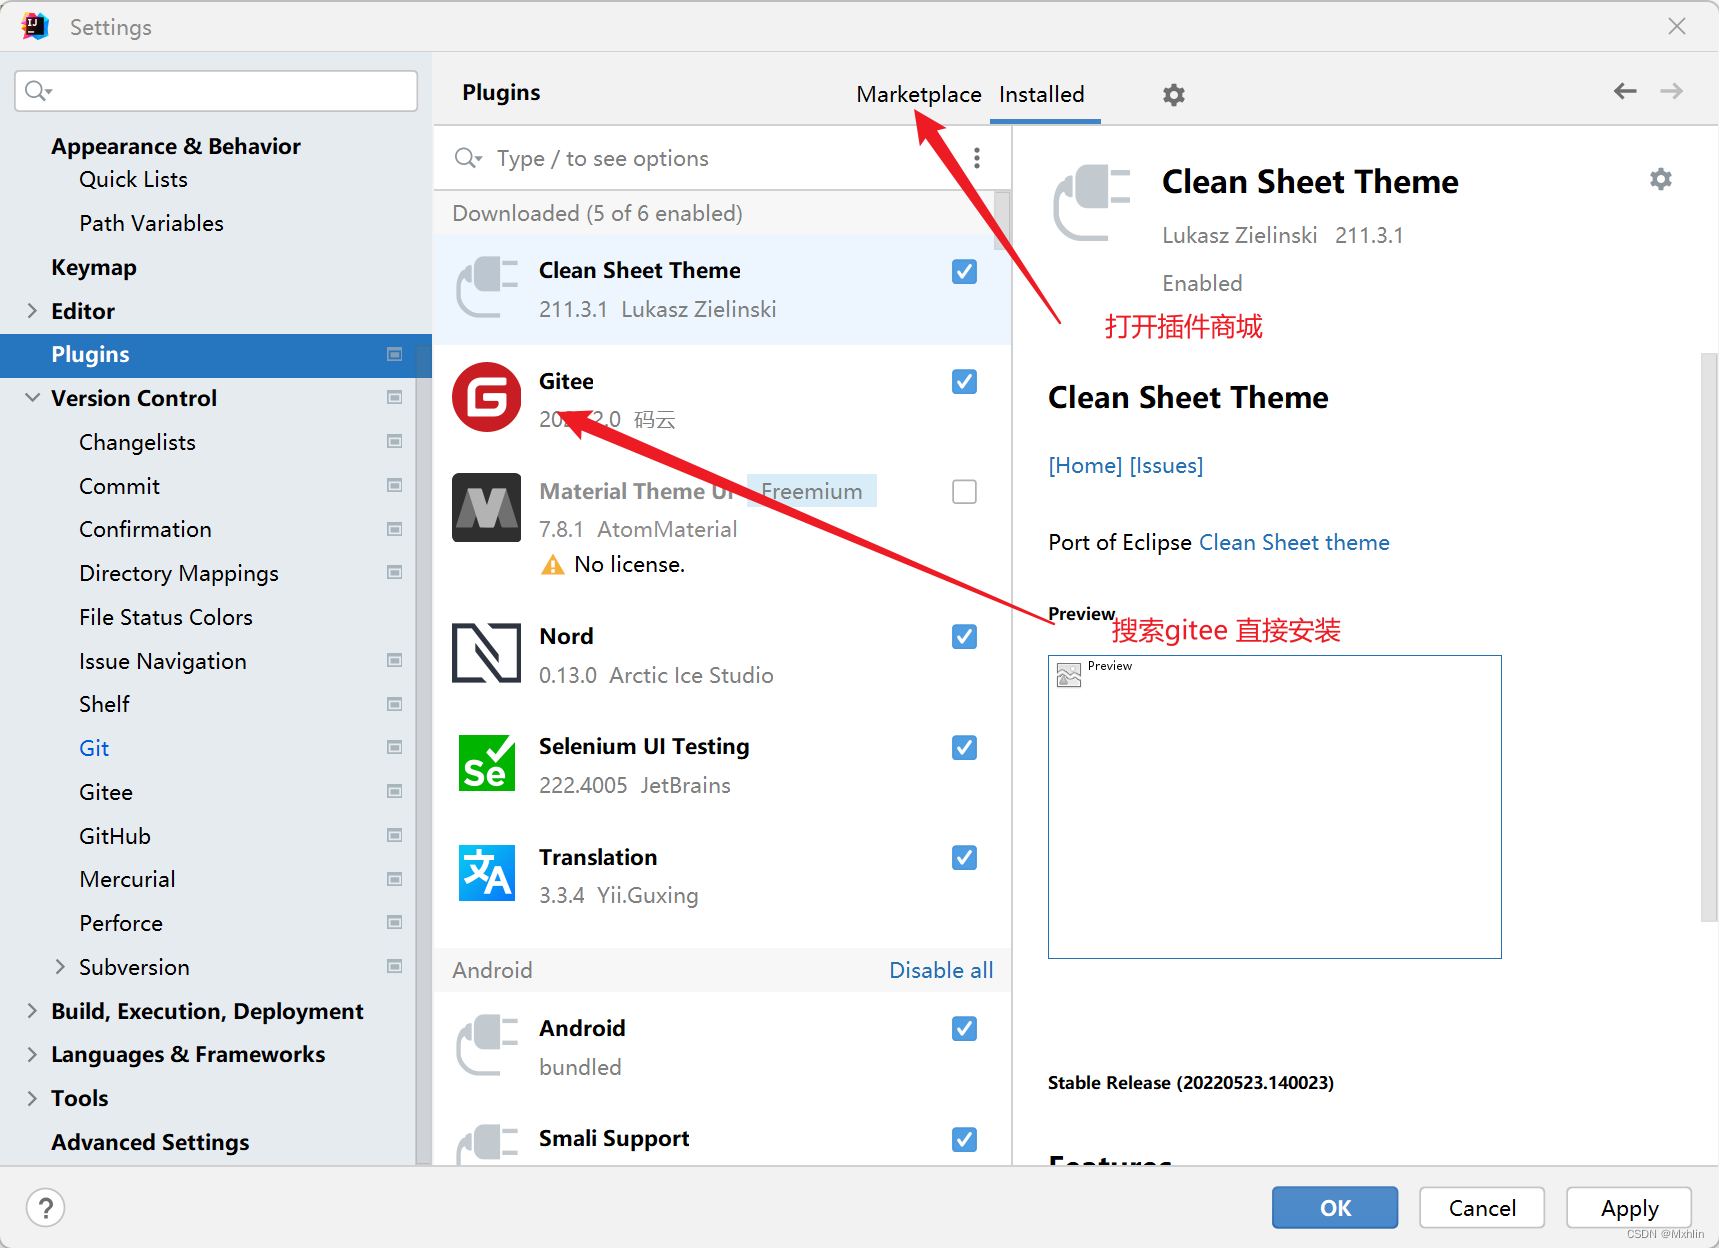Click the Android plugin plug icon
This screenshot has height=1248, width=1719.
point(486,1045)
